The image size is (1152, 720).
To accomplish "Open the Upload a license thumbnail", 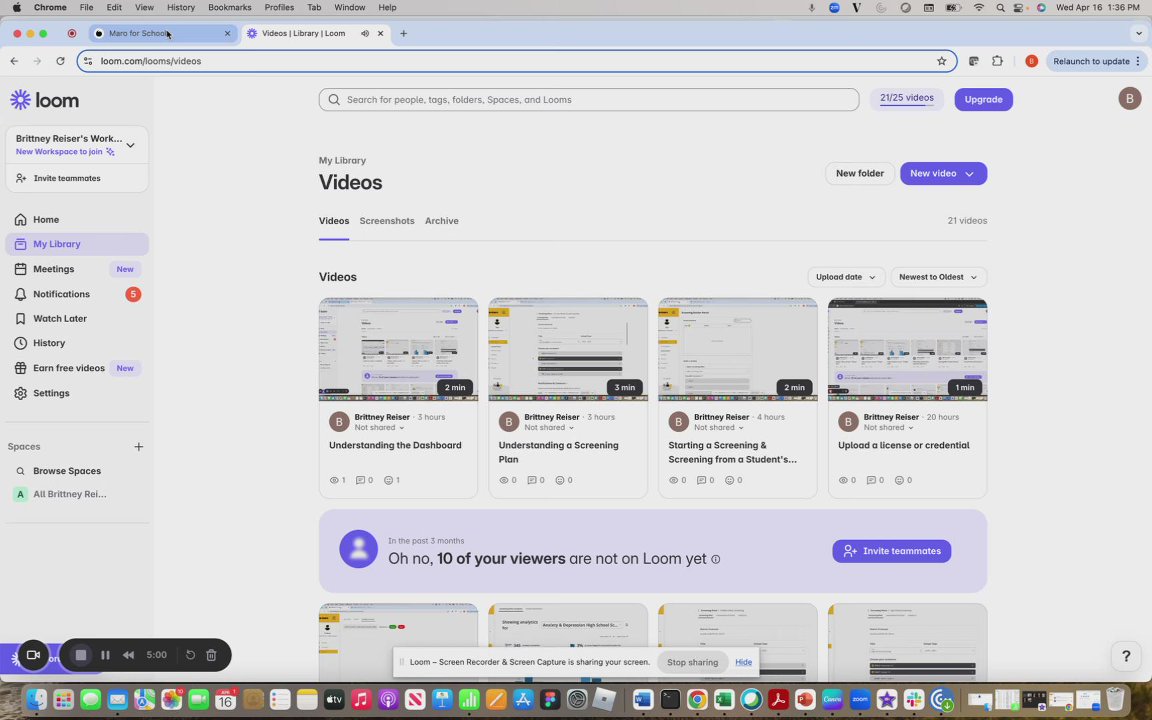I will (907, 350).
